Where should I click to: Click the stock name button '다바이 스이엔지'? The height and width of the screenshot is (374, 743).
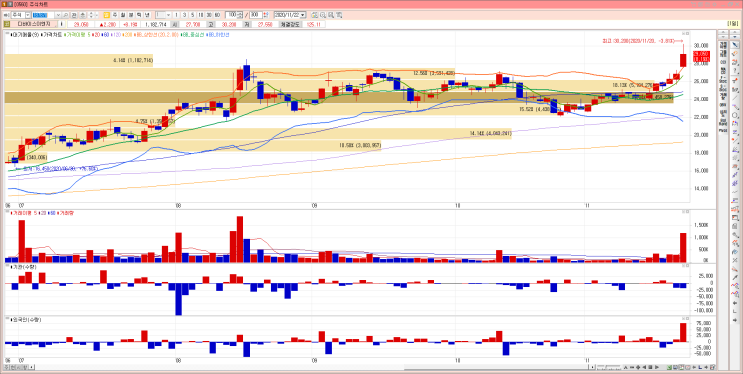34,24
